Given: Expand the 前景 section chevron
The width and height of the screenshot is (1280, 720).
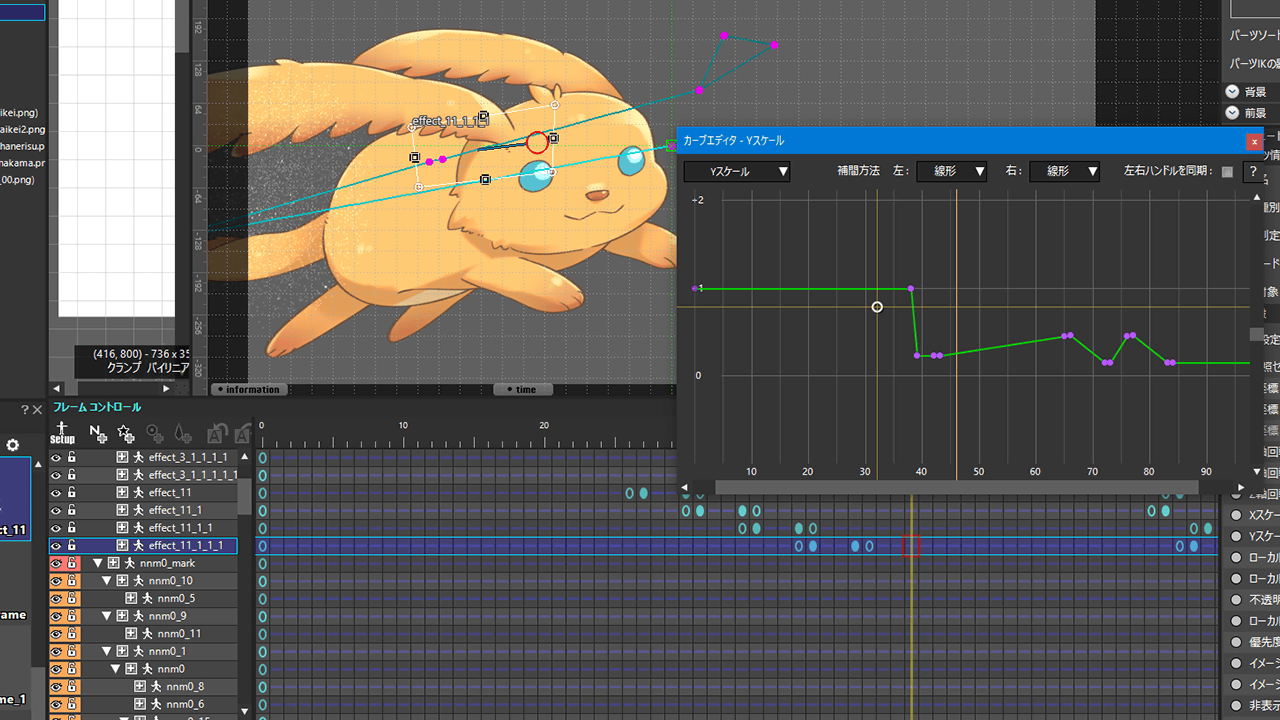Looking at the screenshot, I should coord(1232,113).
